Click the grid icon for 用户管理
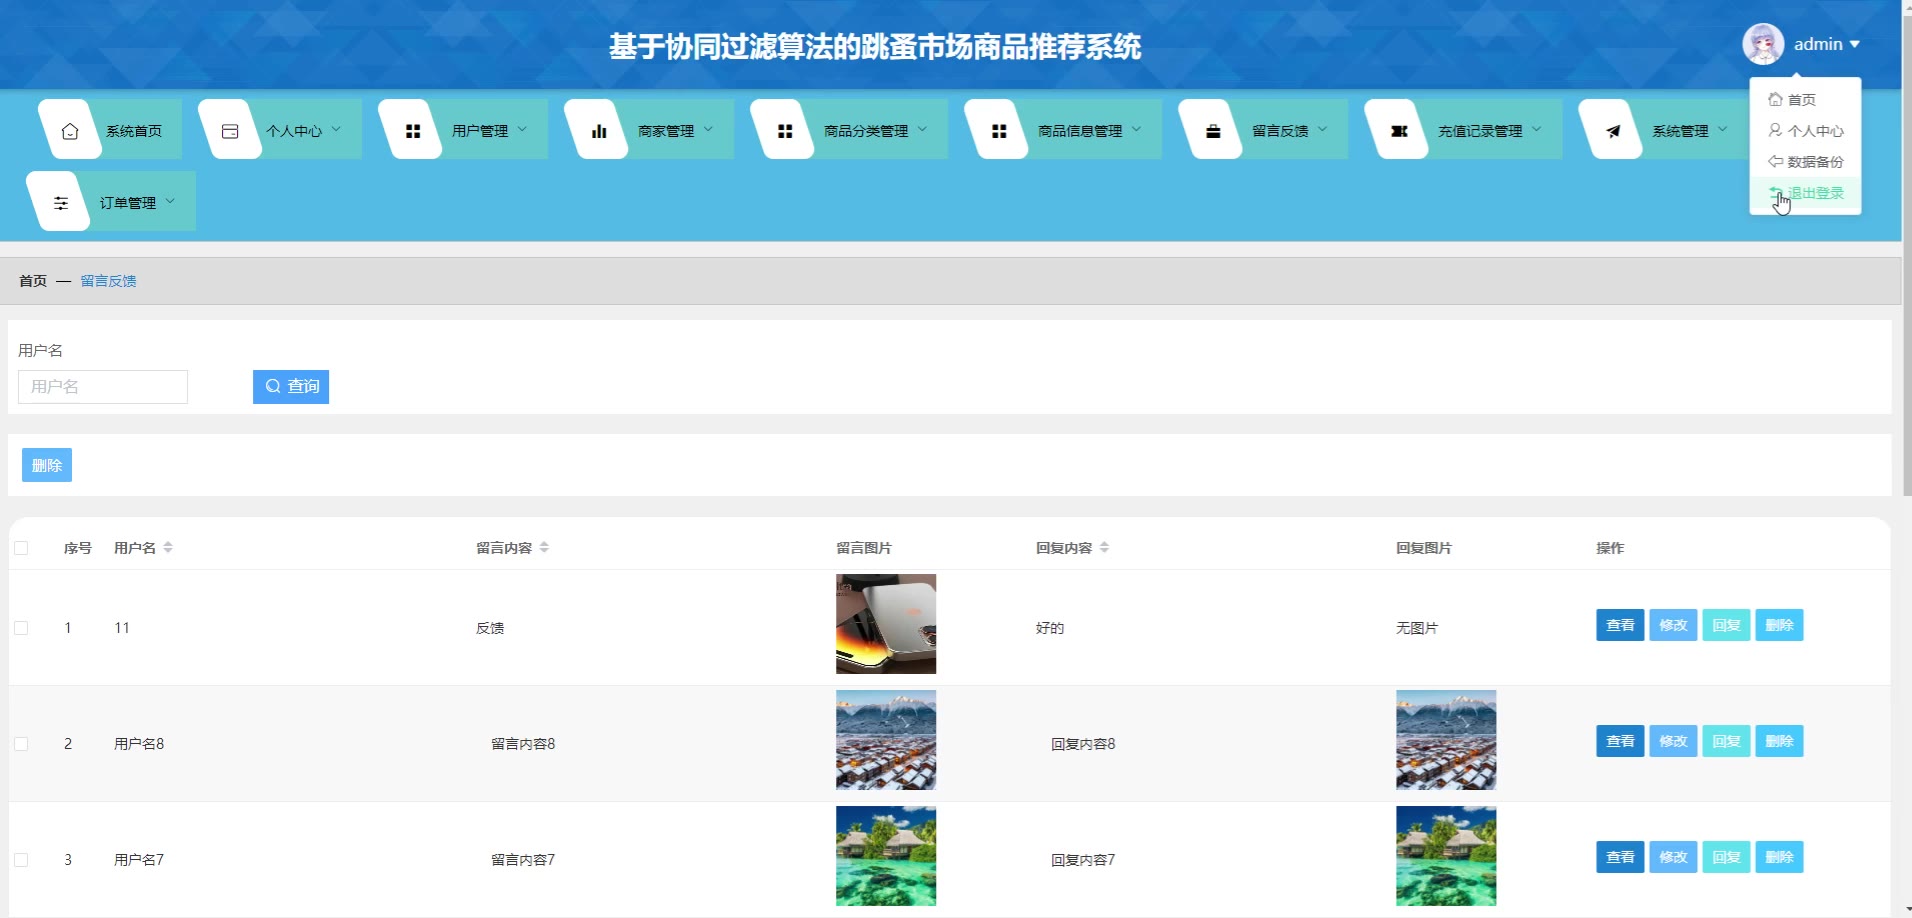1912x918 pixels. pos(413,131)
